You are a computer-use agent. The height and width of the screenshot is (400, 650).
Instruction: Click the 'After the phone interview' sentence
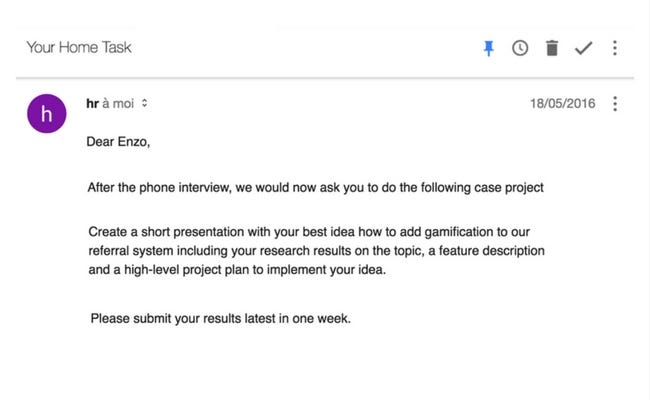(315, 188)
